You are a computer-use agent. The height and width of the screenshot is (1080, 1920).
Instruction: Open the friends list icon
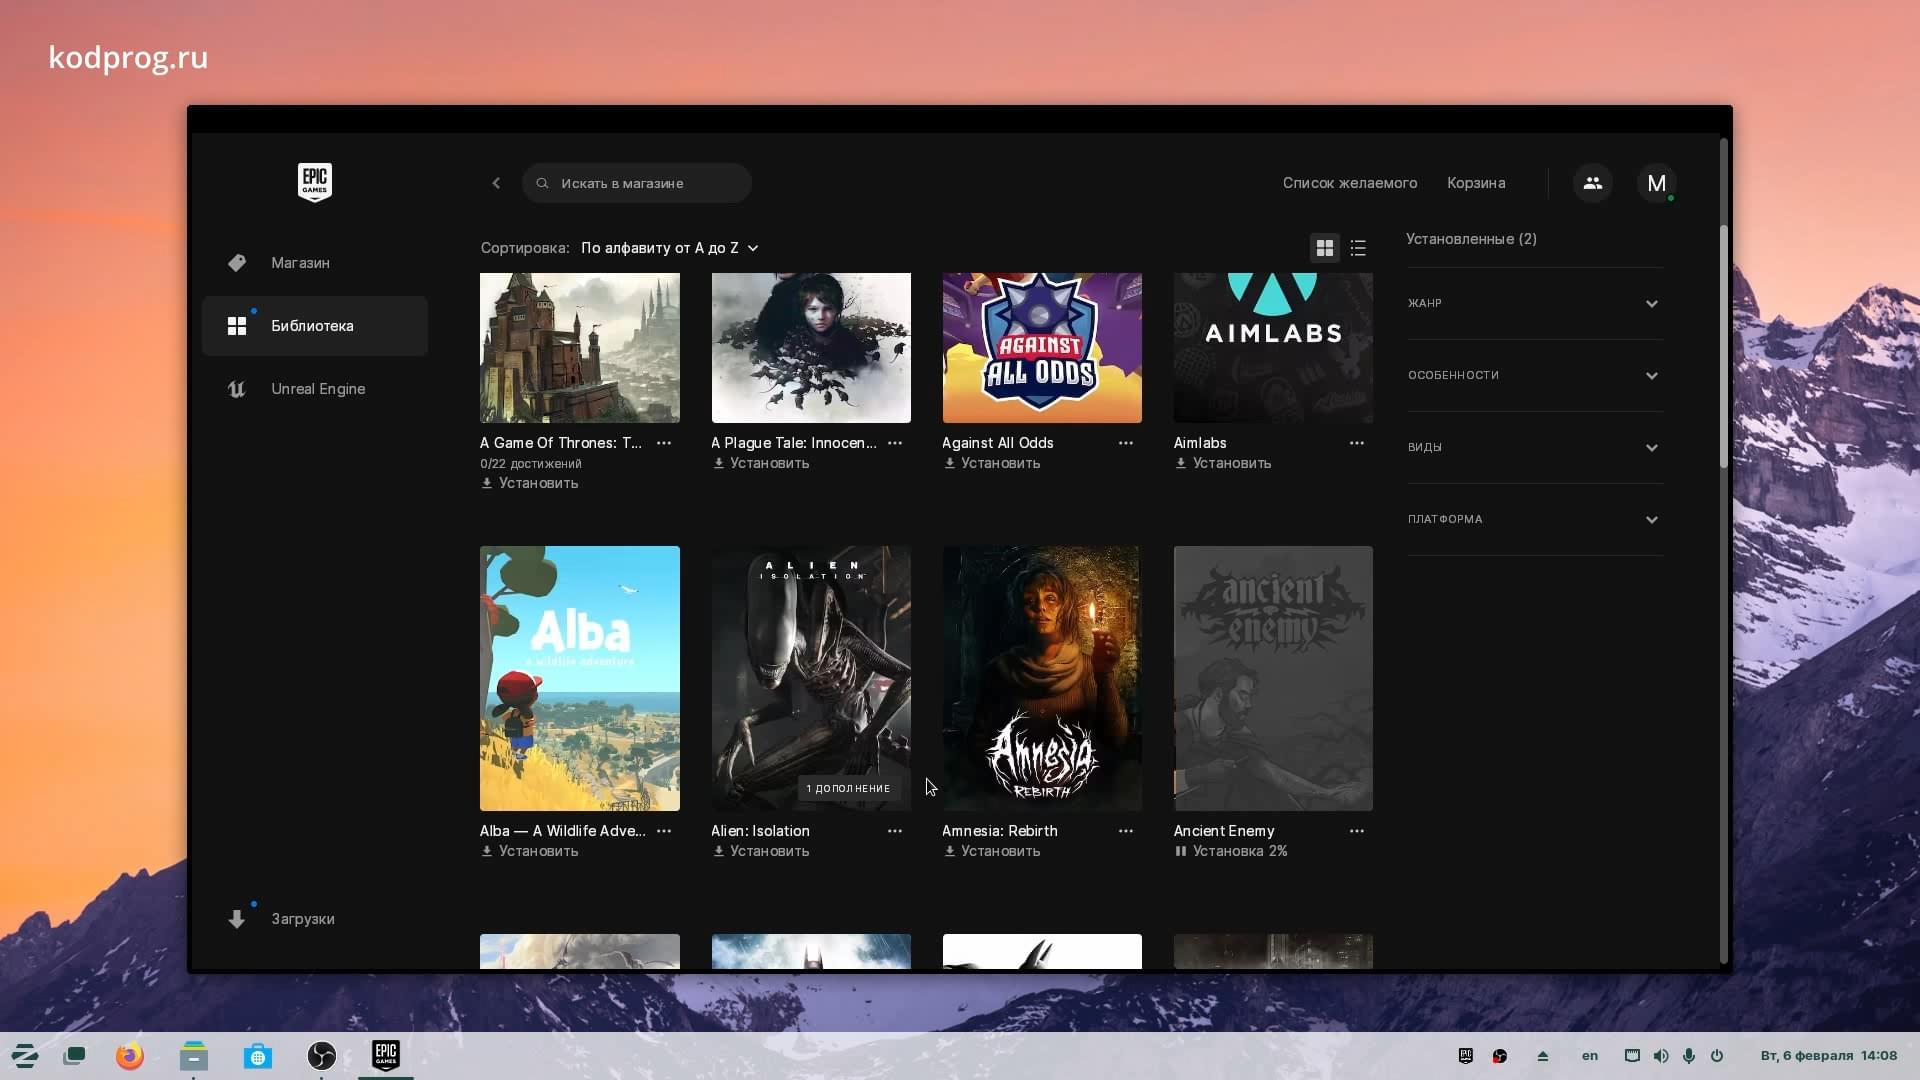click(1592, 183)
